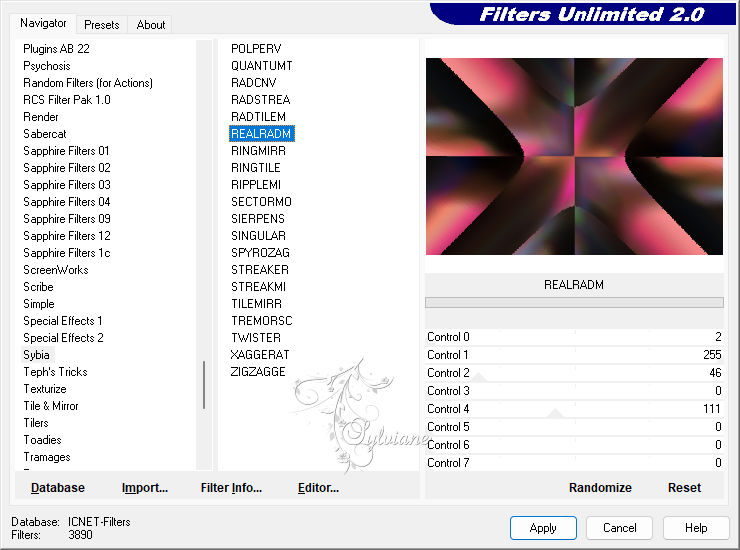Screen dimensions: 740x550
Task: Choose the SINGULAR filter
Action: click(x=258, y=236)
